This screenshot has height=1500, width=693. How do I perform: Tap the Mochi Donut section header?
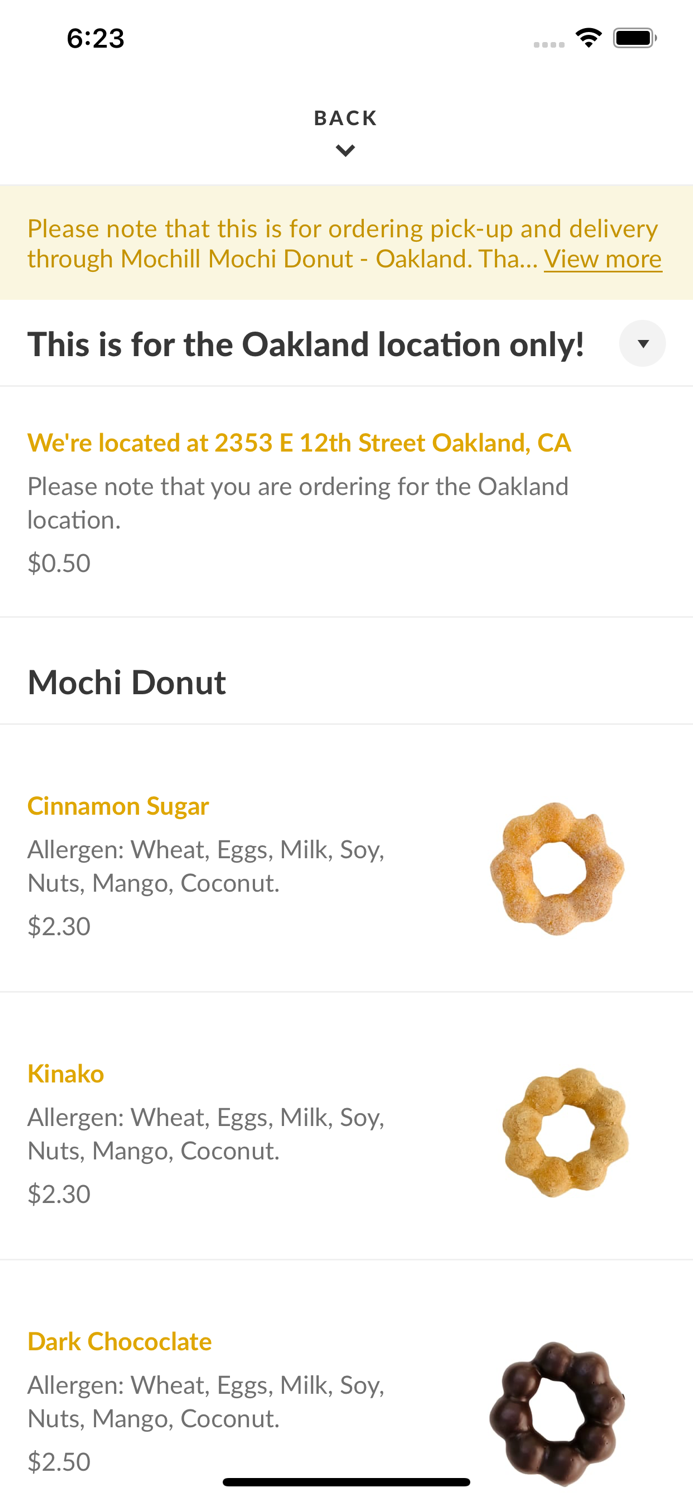pos(126,682)
